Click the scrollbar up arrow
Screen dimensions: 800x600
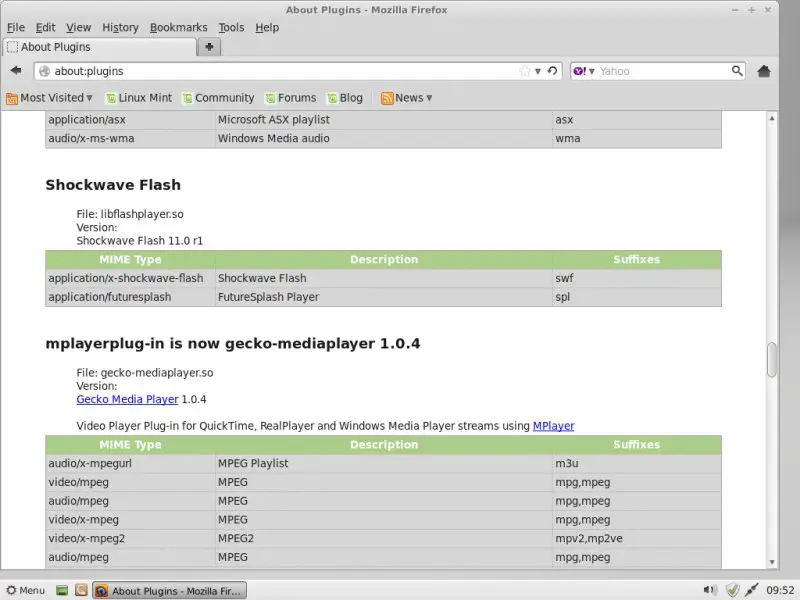(771, 118)
